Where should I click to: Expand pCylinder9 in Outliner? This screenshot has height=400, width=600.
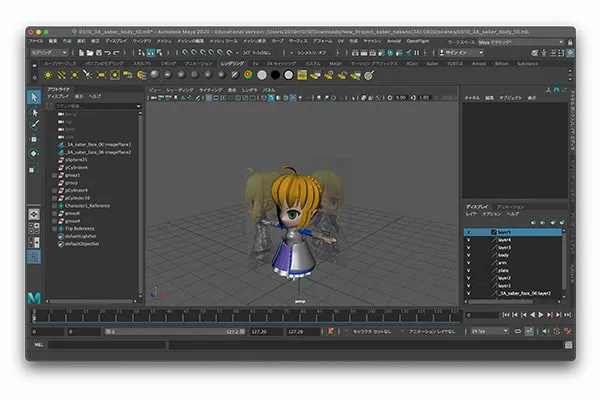coord(54,191)
